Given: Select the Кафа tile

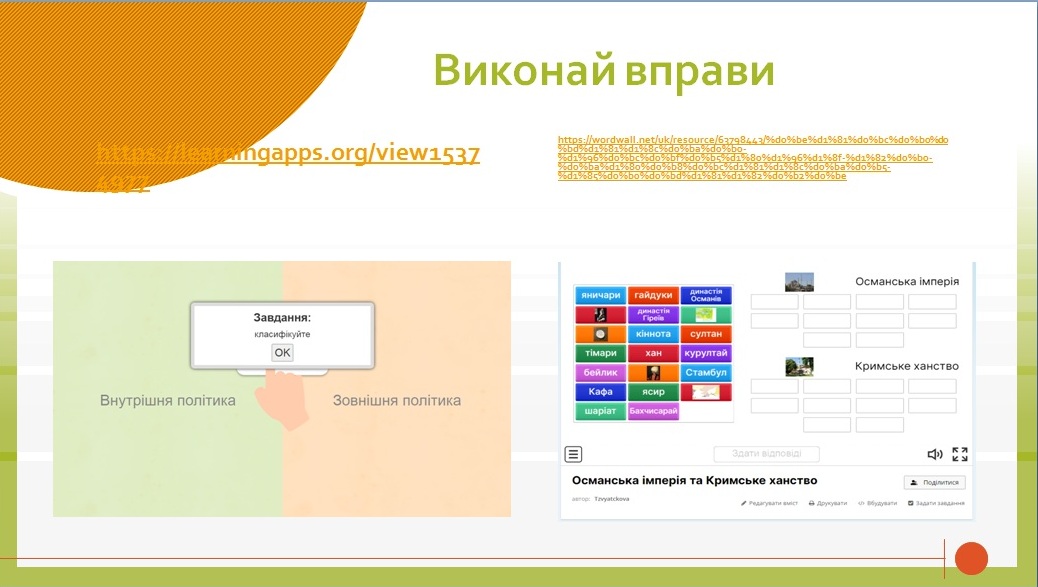Looking at the screenshot, I should pyautogui.click(x=600, y=391).
